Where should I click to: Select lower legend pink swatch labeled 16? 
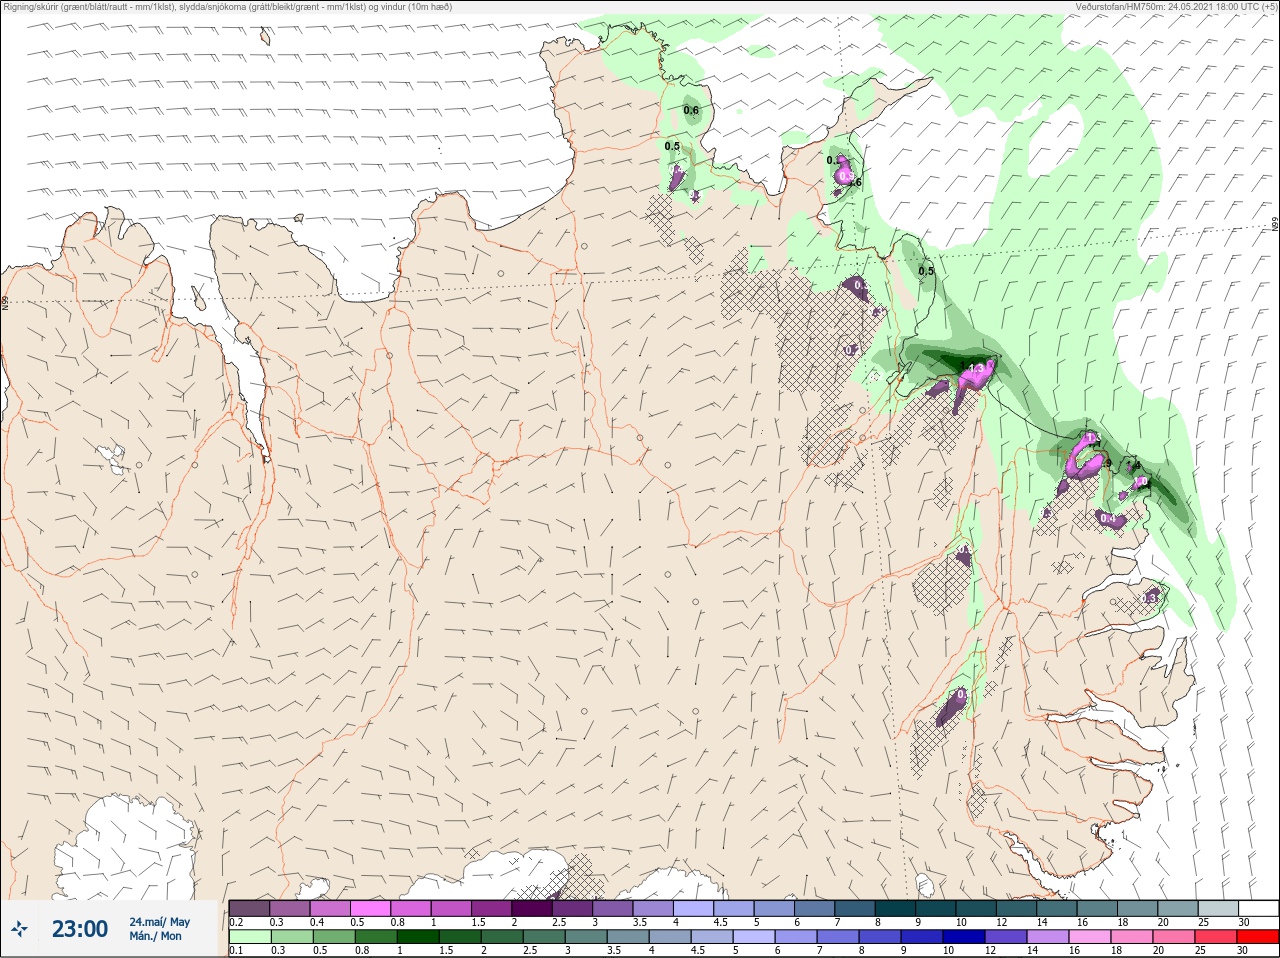pos(1090,937)
